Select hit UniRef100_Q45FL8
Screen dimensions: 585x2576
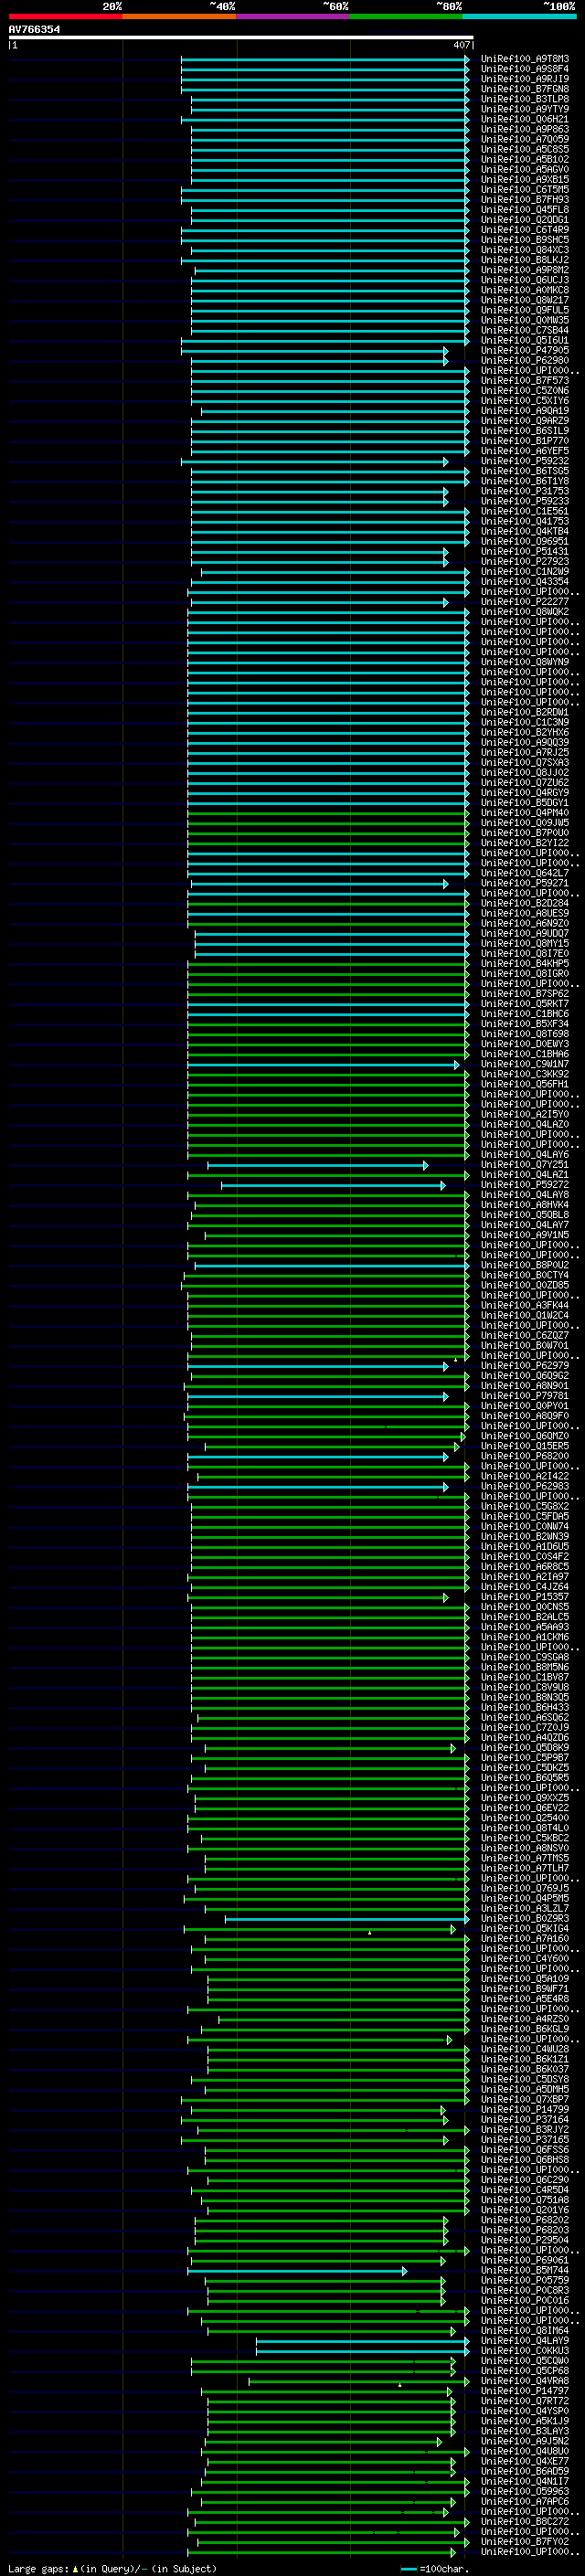pos(525,209)
